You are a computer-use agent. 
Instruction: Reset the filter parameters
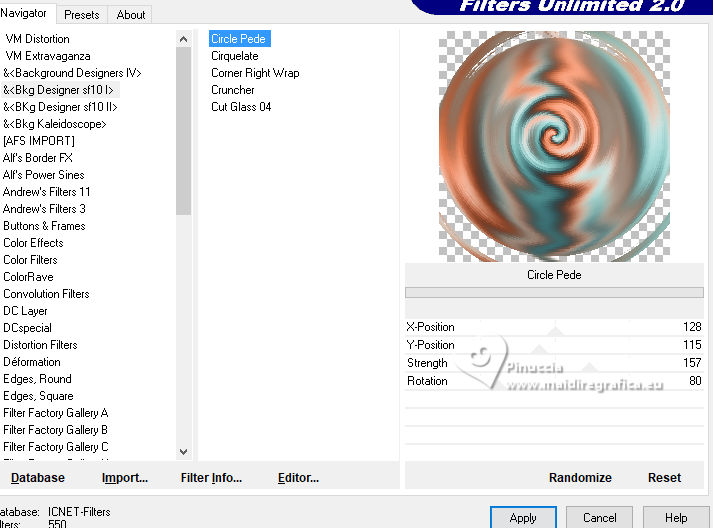tap(664, 478)
